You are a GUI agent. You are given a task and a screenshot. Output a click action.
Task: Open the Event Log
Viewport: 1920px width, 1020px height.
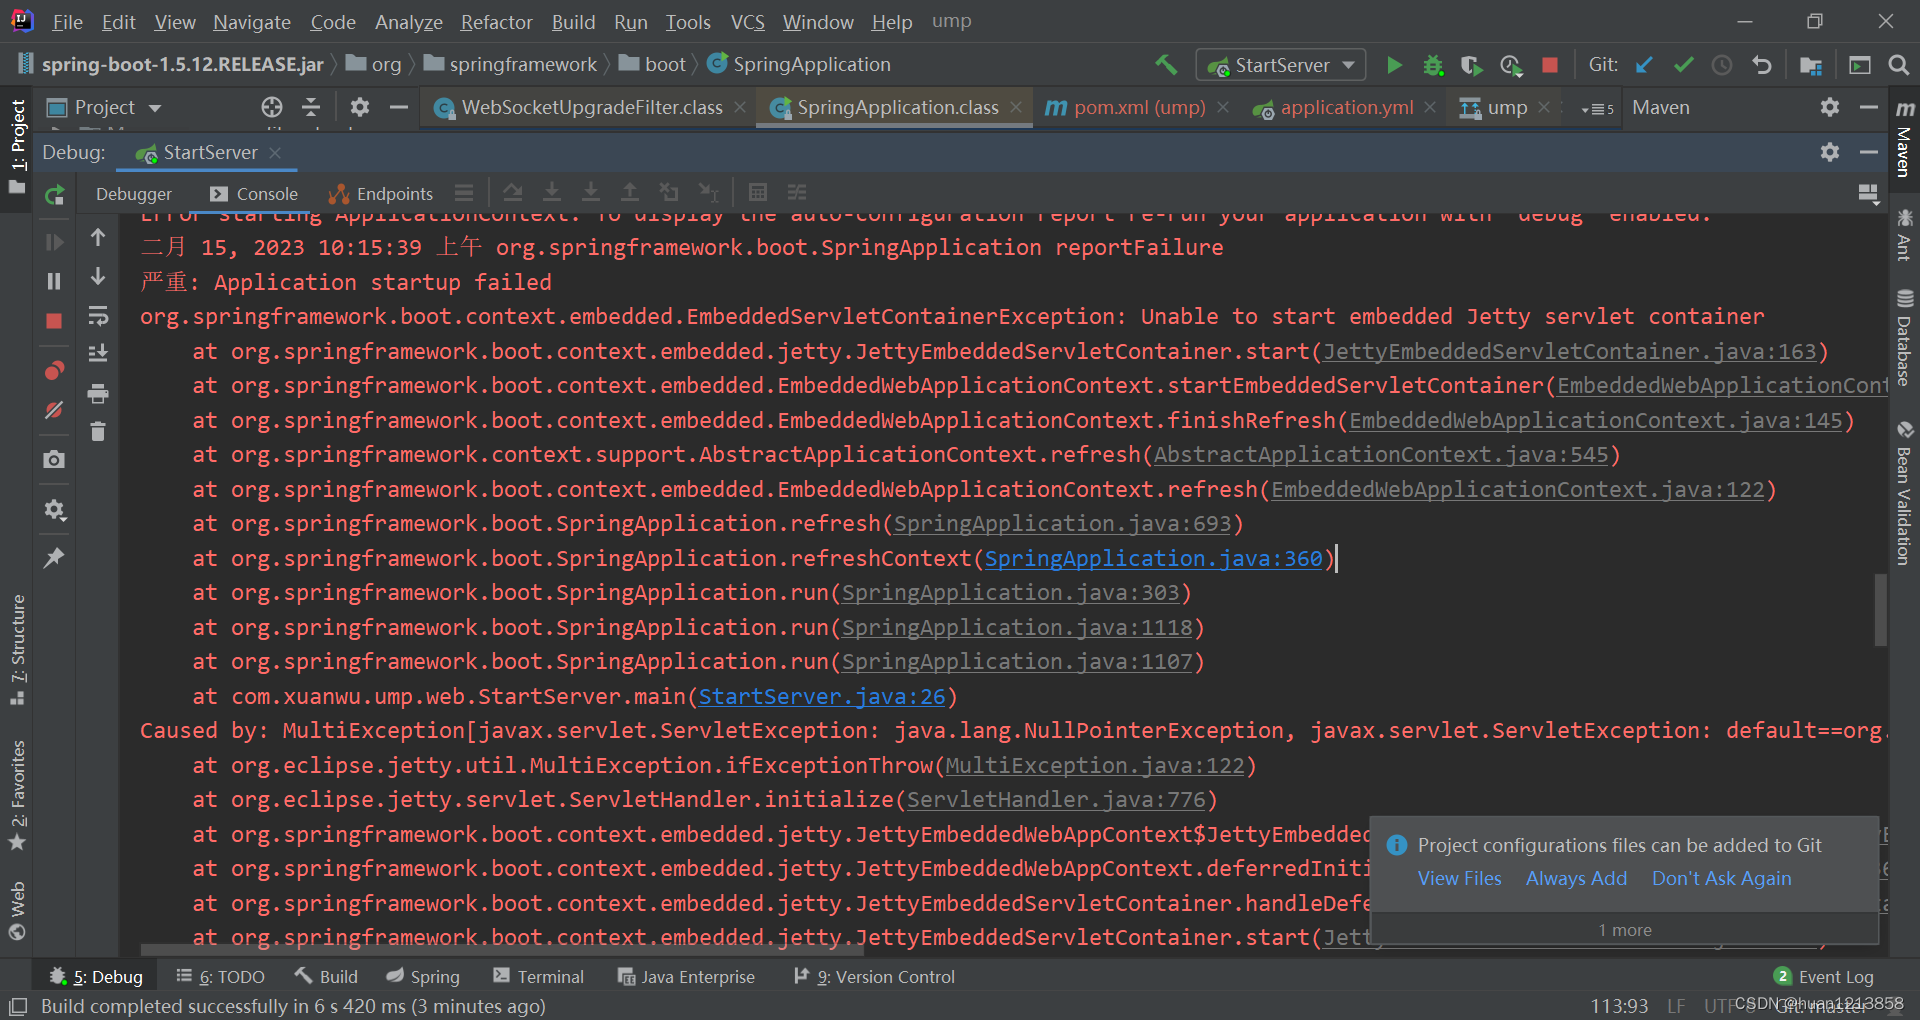pos(1824,977)
